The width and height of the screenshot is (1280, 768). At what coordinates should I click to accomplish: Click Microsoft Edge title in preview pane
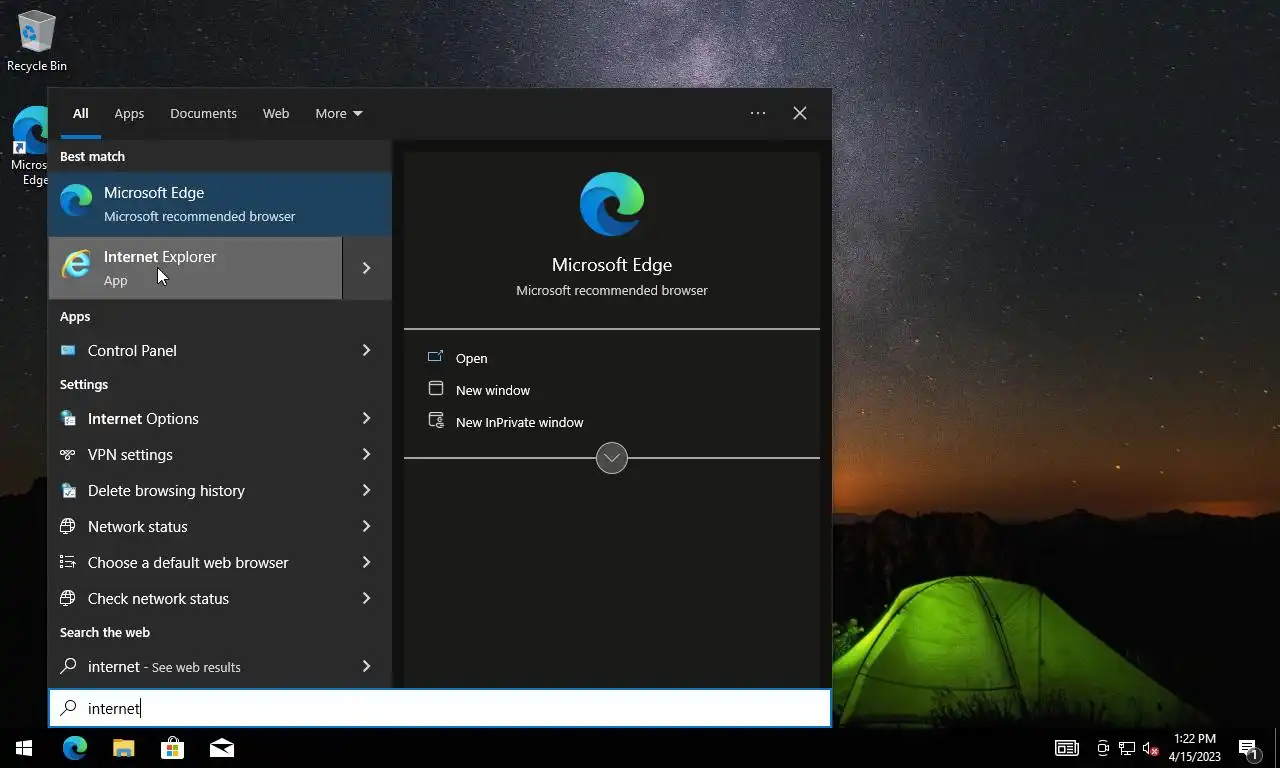(612, 265)
